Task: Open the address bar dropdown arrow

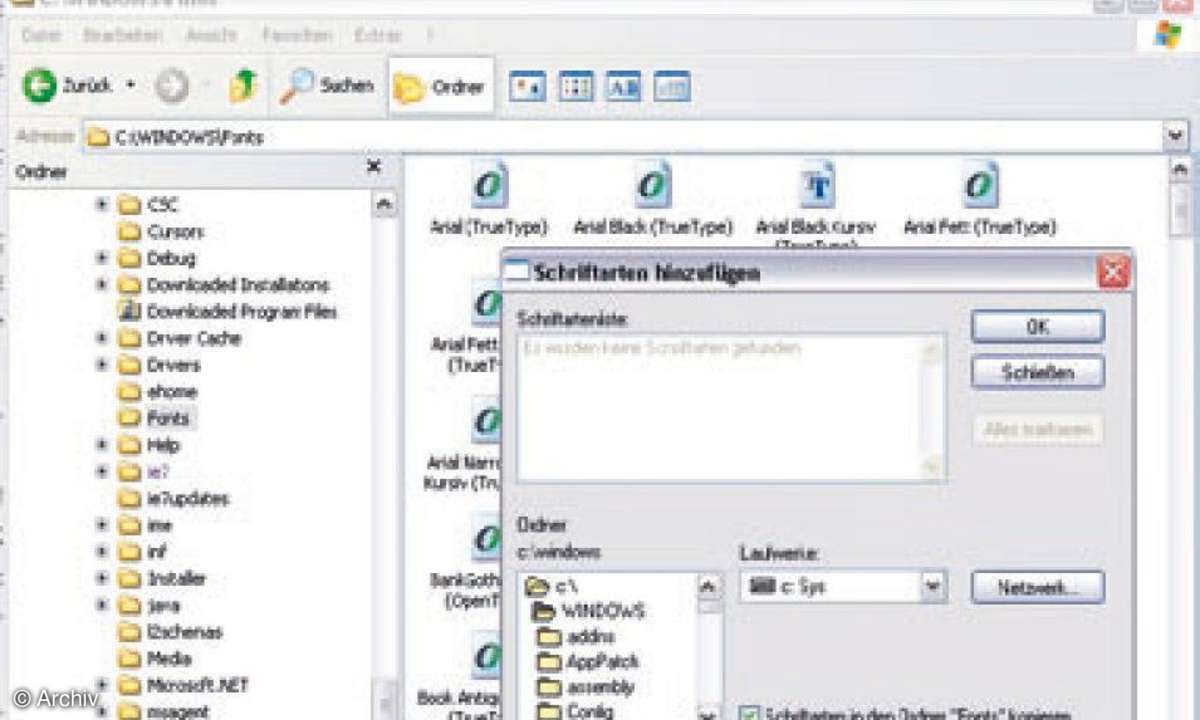Action: (1175, 135)
